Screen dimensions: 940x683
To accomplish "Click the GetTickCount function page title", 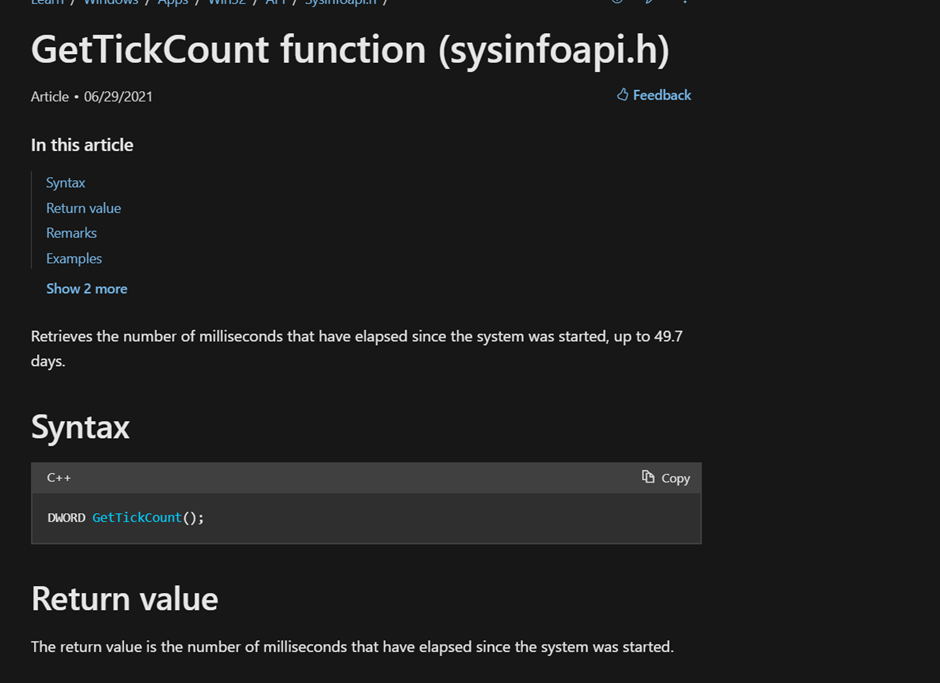I will tap(350, 50).
